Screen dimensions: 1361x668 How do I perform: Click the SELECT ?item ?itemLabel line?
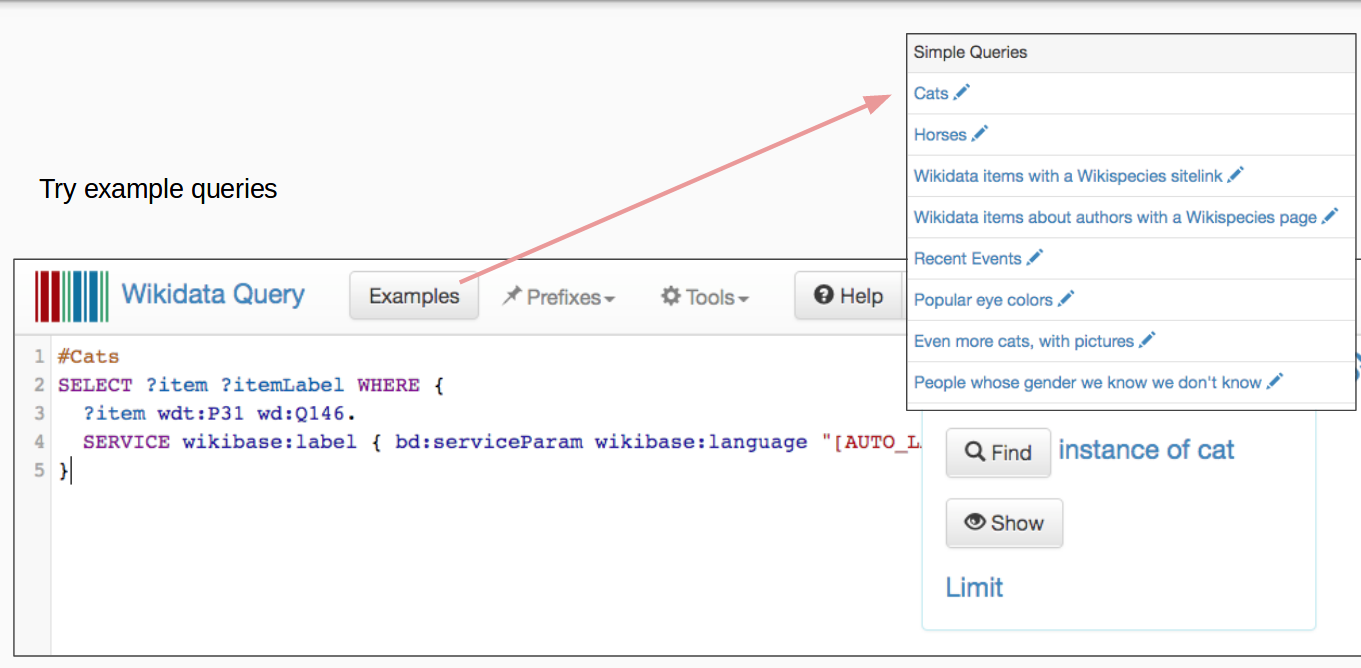pyautogui.click(x=250, y=385)
